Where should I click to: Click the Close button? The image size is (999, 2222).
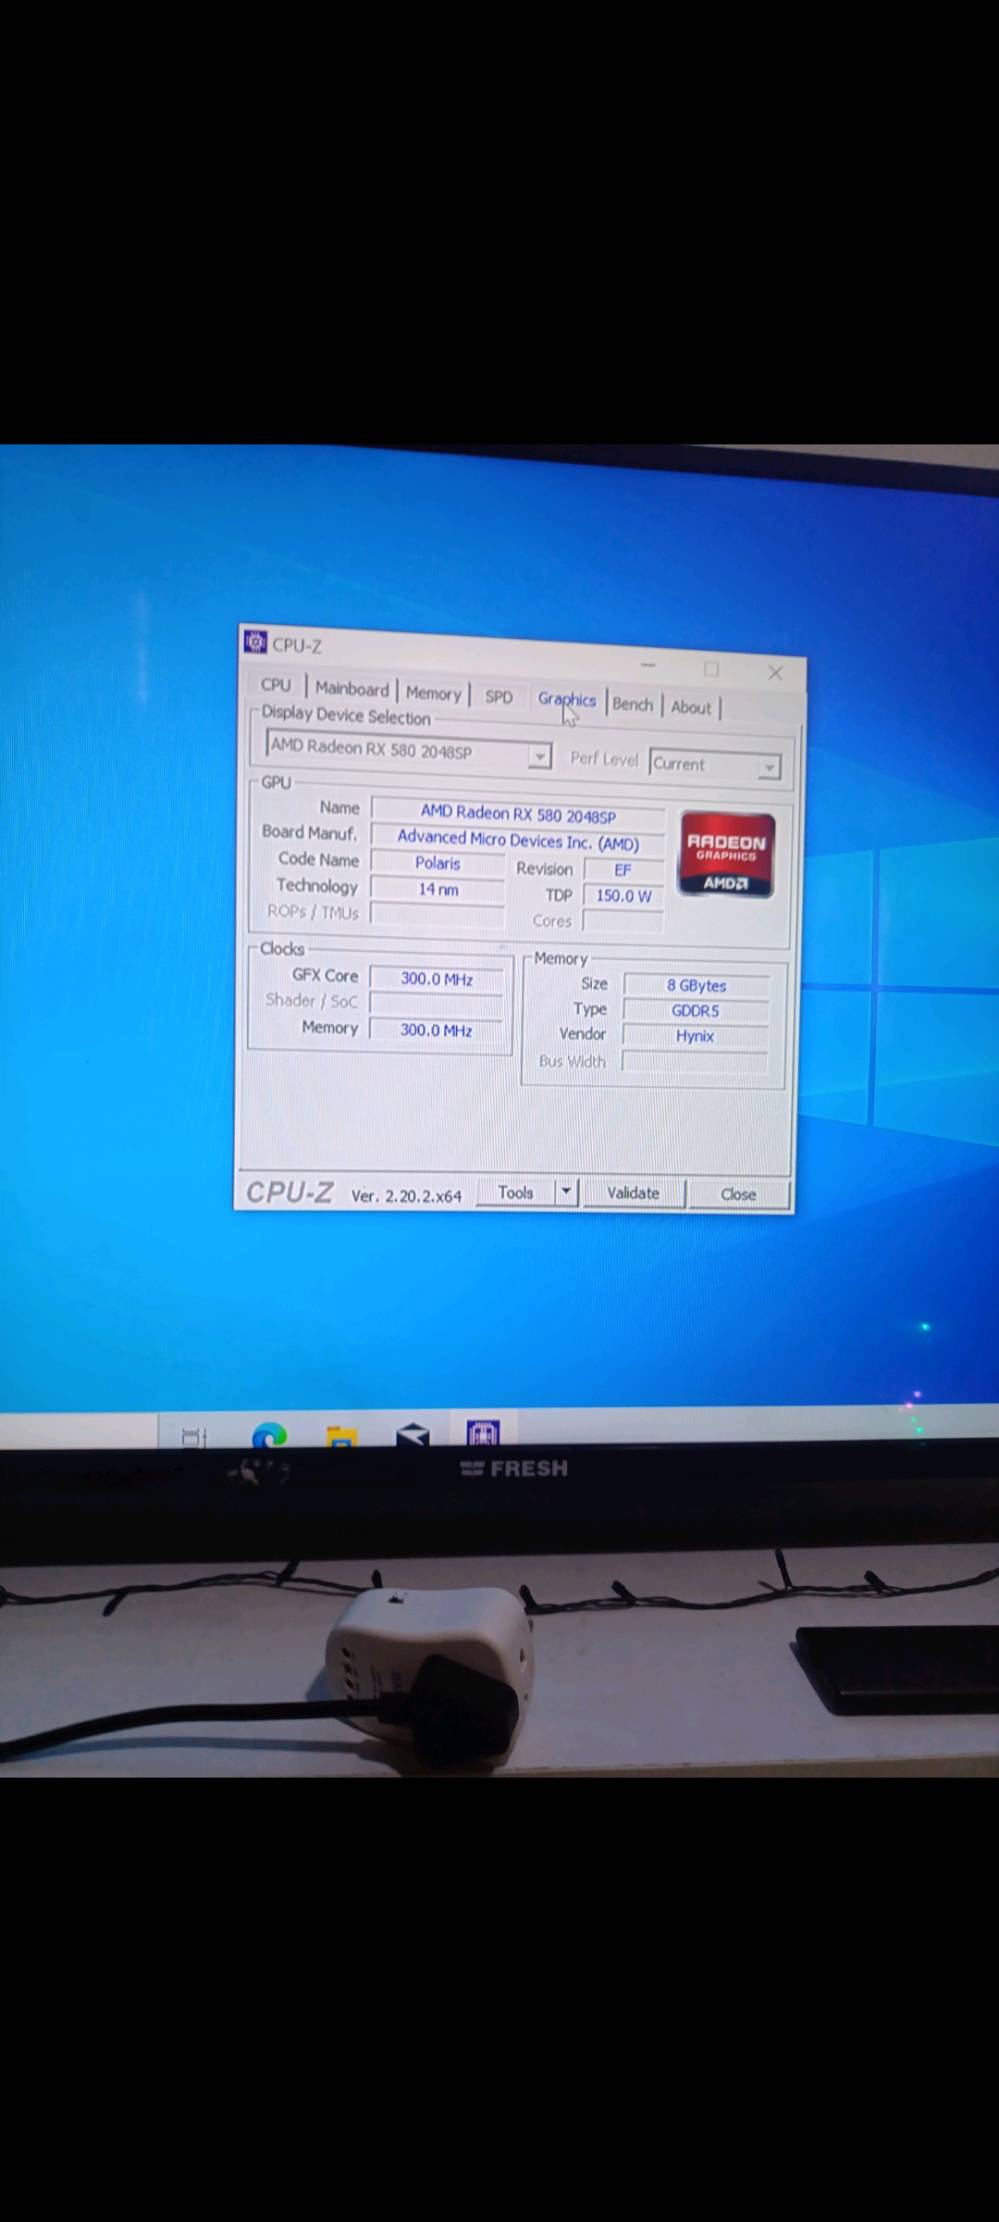(x=738, y=1194)
